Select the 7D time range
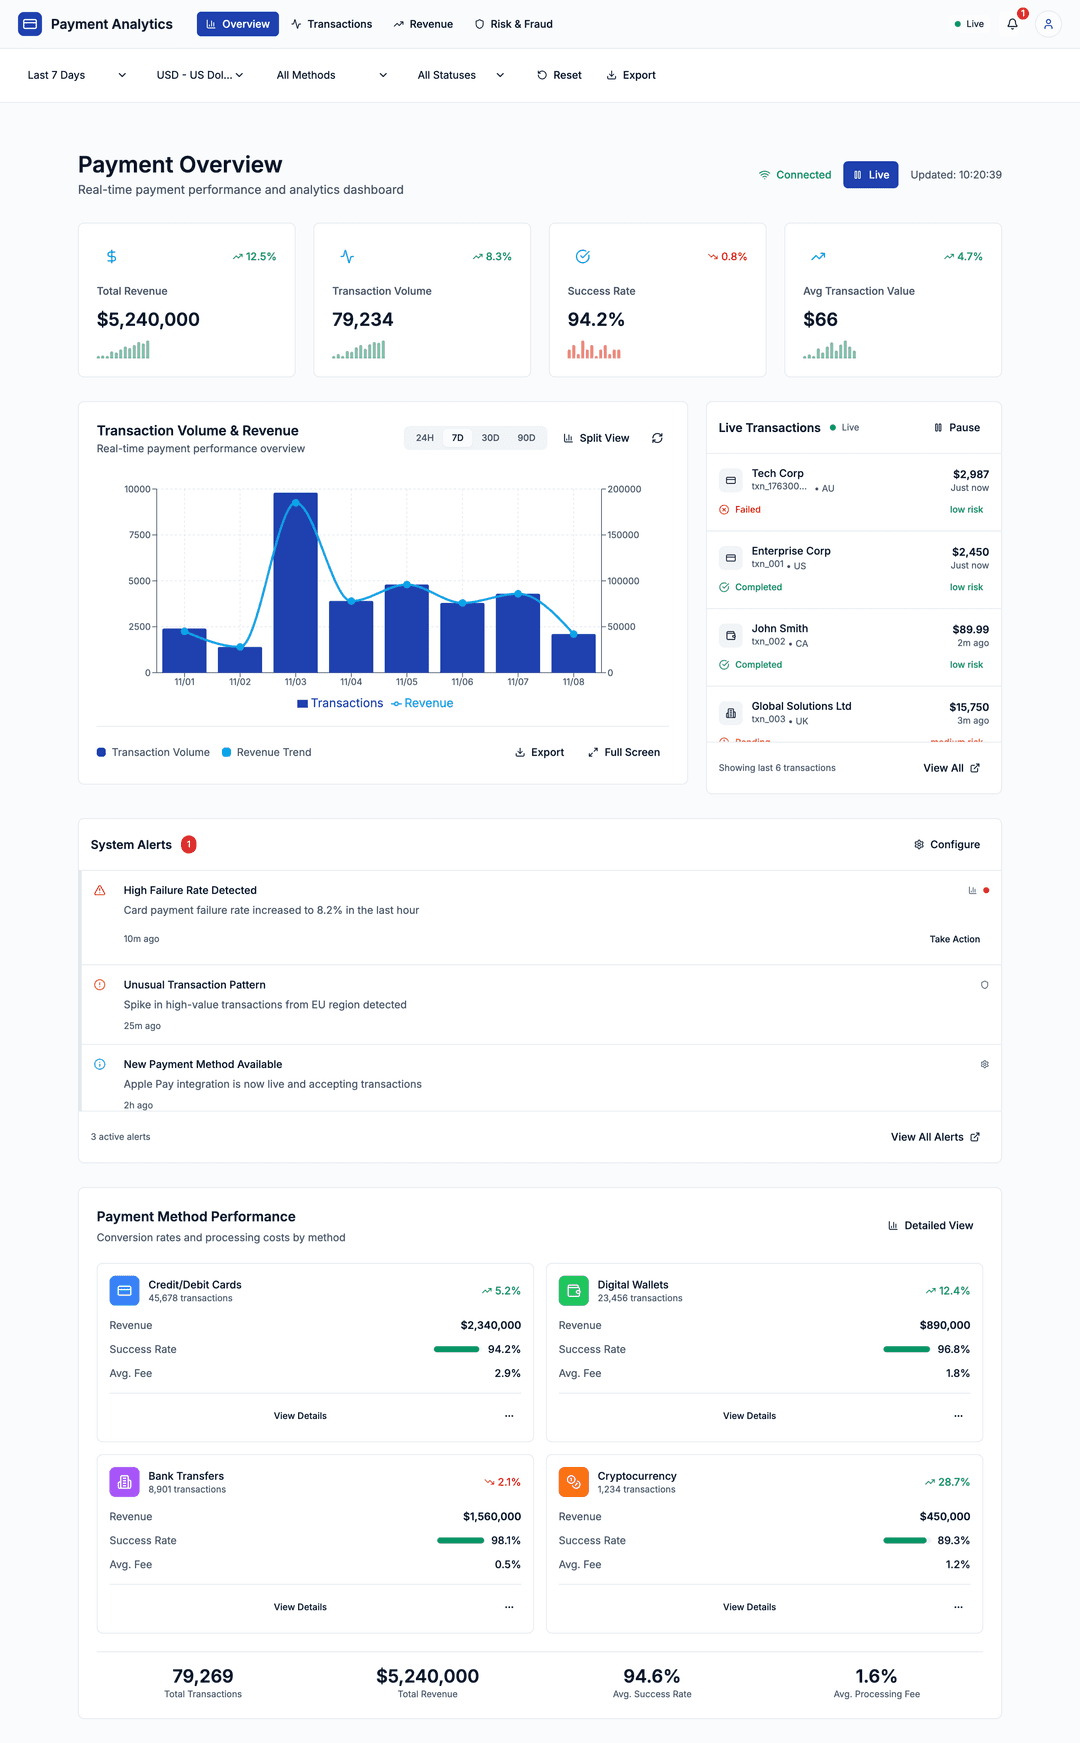Image resolution: width=1080 pixels, height=1743 pixels. pyautogui.click(x=457, y=438)
